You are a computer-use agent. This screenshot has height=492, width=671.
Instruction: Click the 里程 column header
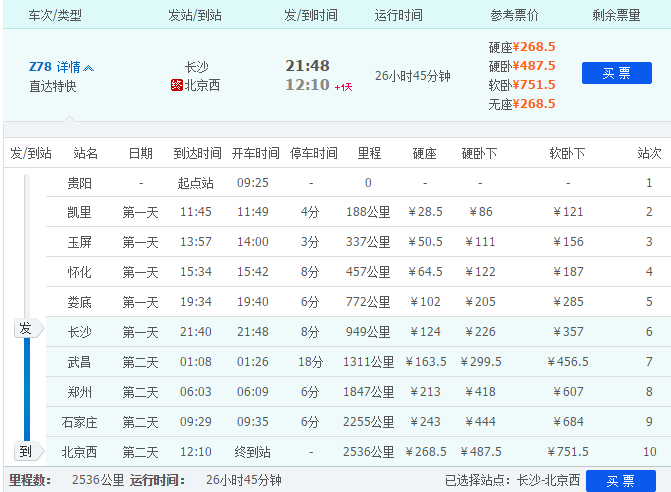pos(369,153)
